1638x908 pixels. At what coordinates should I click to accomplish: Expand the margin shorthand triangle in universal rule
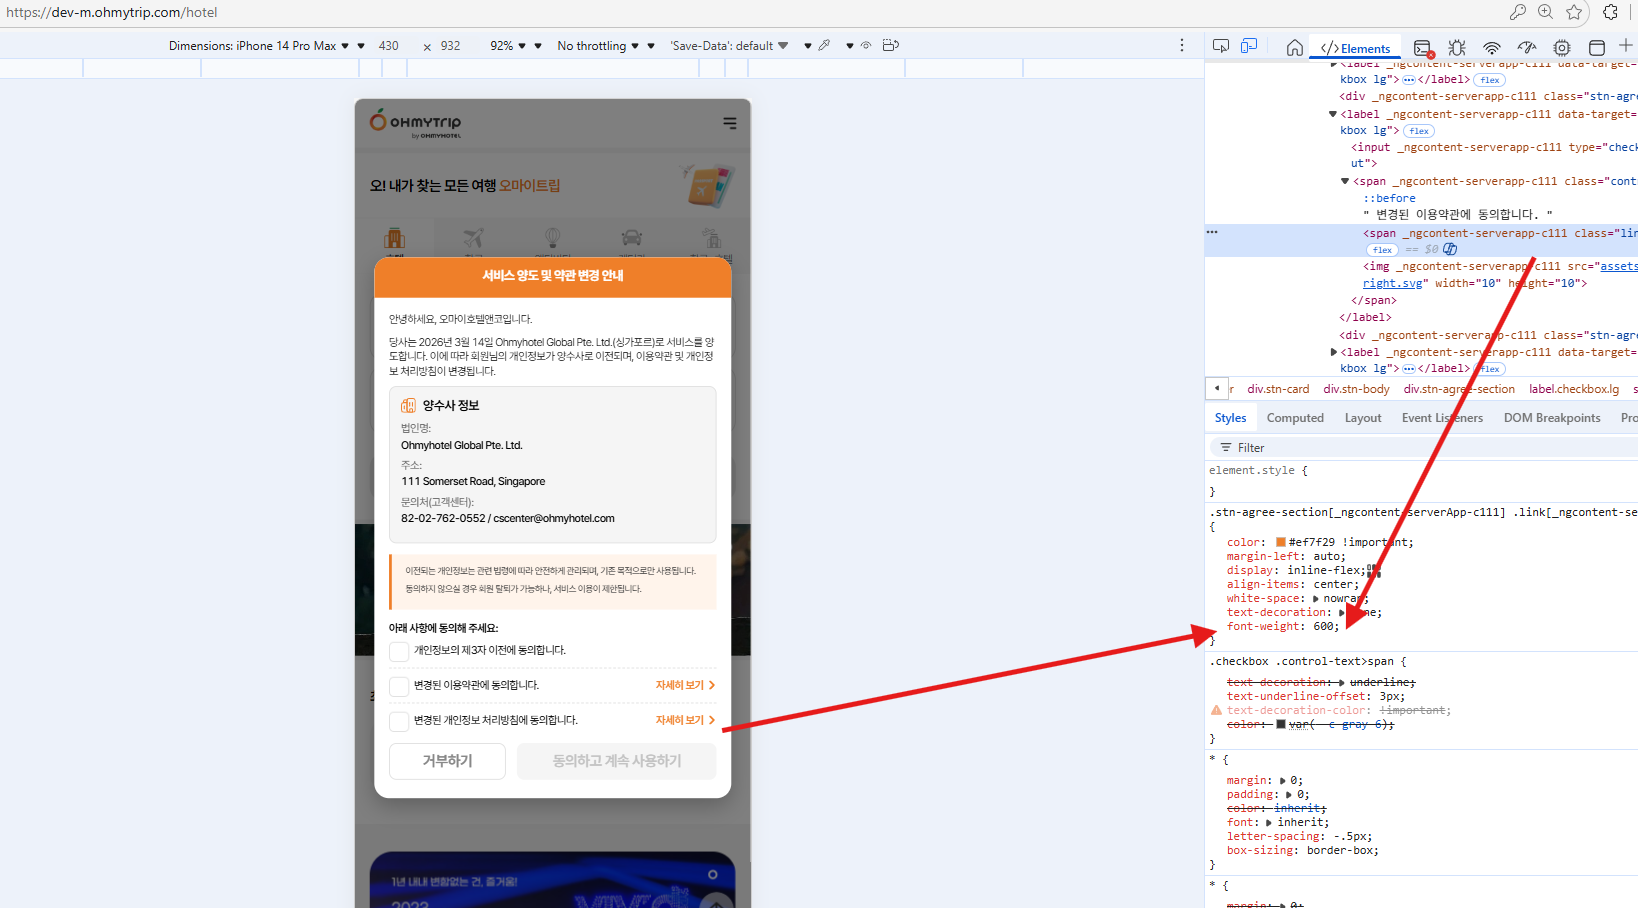click(1283, 781)
